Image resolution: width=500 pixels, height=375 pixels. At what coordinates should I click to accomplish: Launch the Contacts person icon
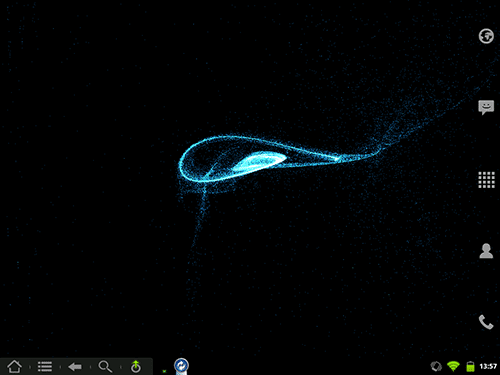(486, 251)
